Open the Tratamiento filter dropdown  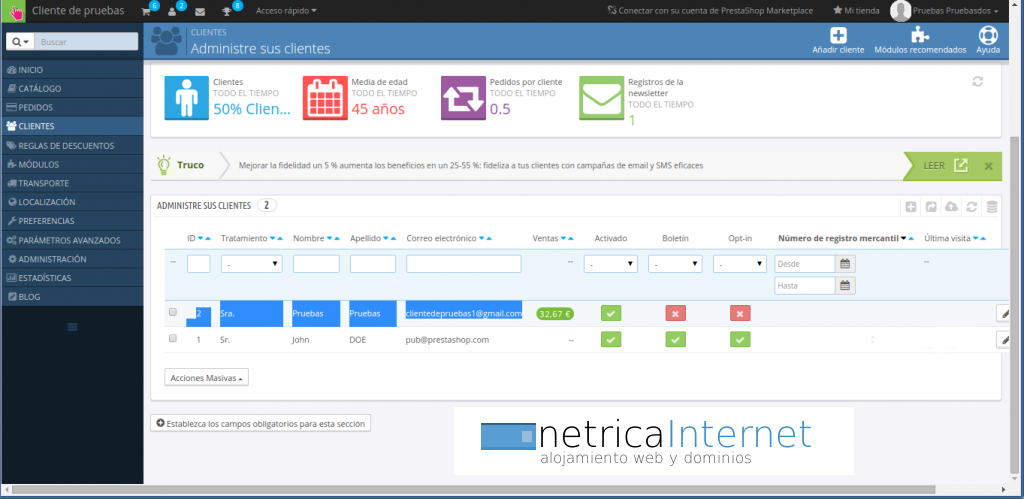pyautogui.click(x=250, y=264)
